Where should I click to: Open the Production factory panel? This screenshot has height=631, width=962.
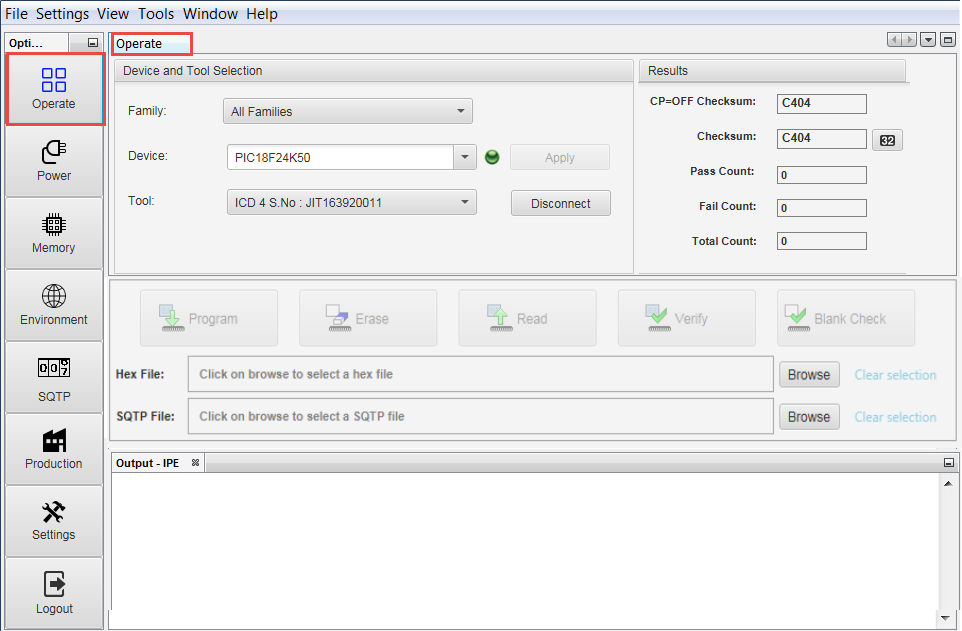tap(54, 449)
